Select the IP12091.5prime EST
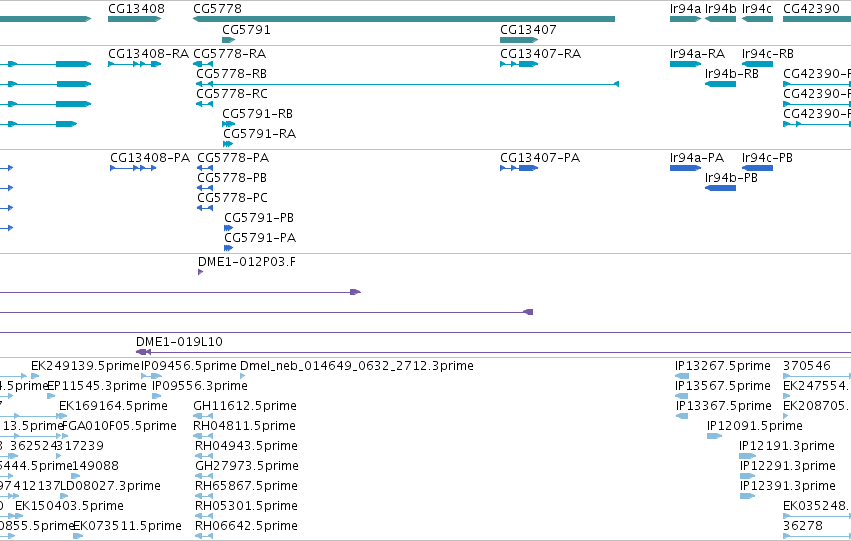Screen dimensions: 851x541 pyautogui.click(x=714, y=436)
